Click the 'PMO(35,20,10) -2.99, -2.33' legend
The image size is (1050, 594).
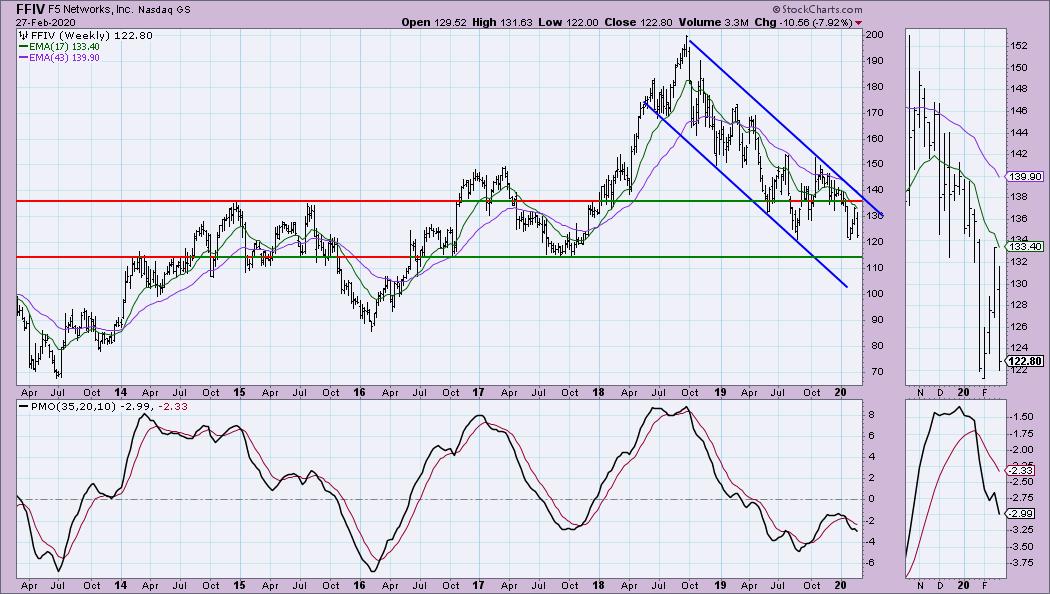tap(108, 406)
